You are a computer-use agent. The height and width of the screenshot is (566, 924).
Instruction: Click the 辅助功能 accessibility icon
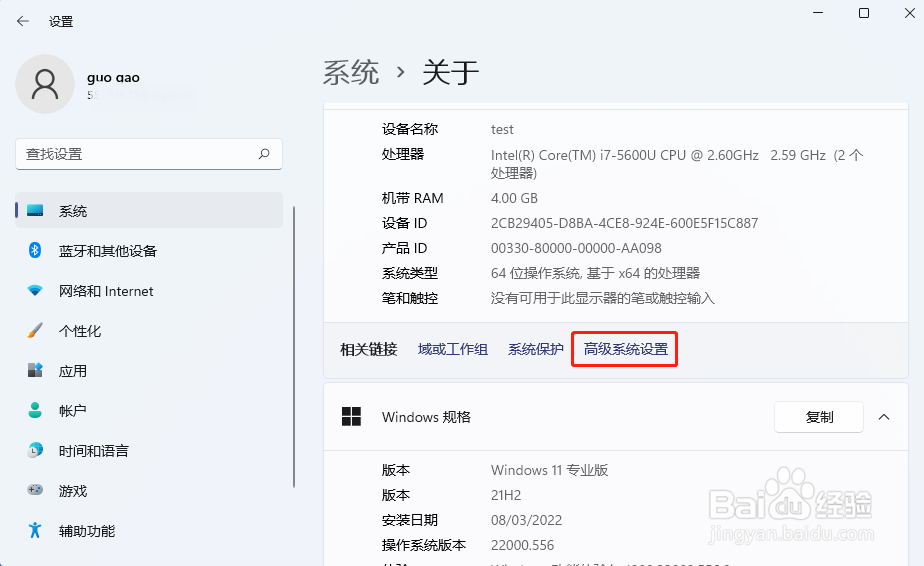35,530
